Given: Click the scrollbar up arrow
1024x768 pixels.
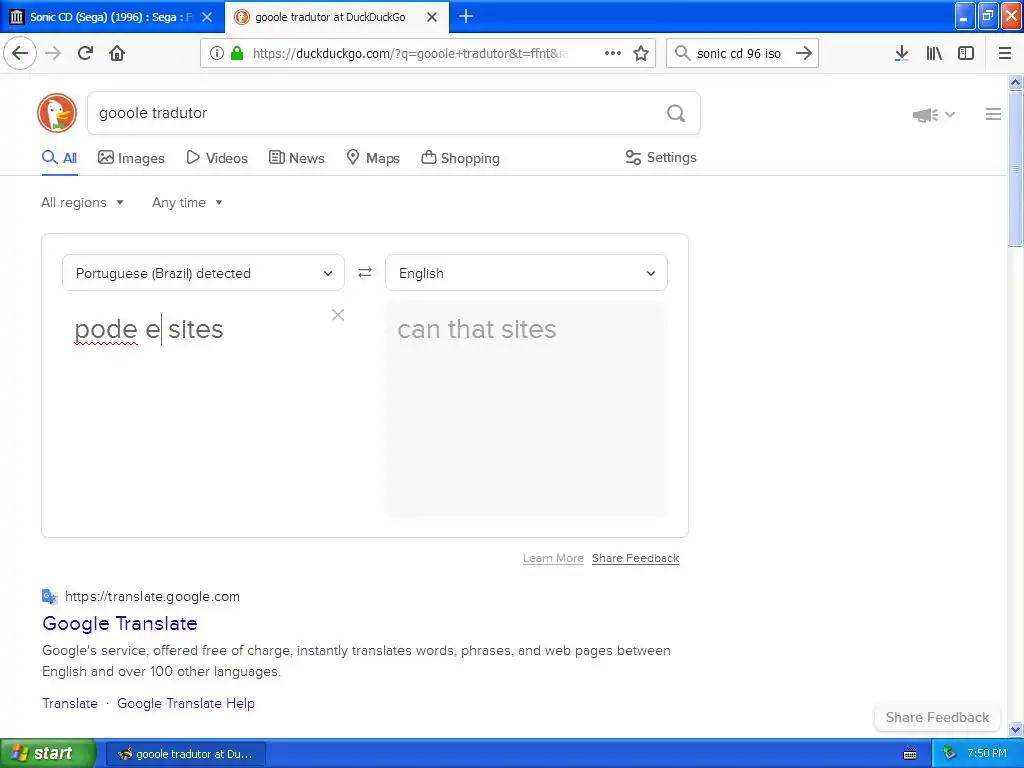Looking at the screenshot, I should tap(1015, 82).
